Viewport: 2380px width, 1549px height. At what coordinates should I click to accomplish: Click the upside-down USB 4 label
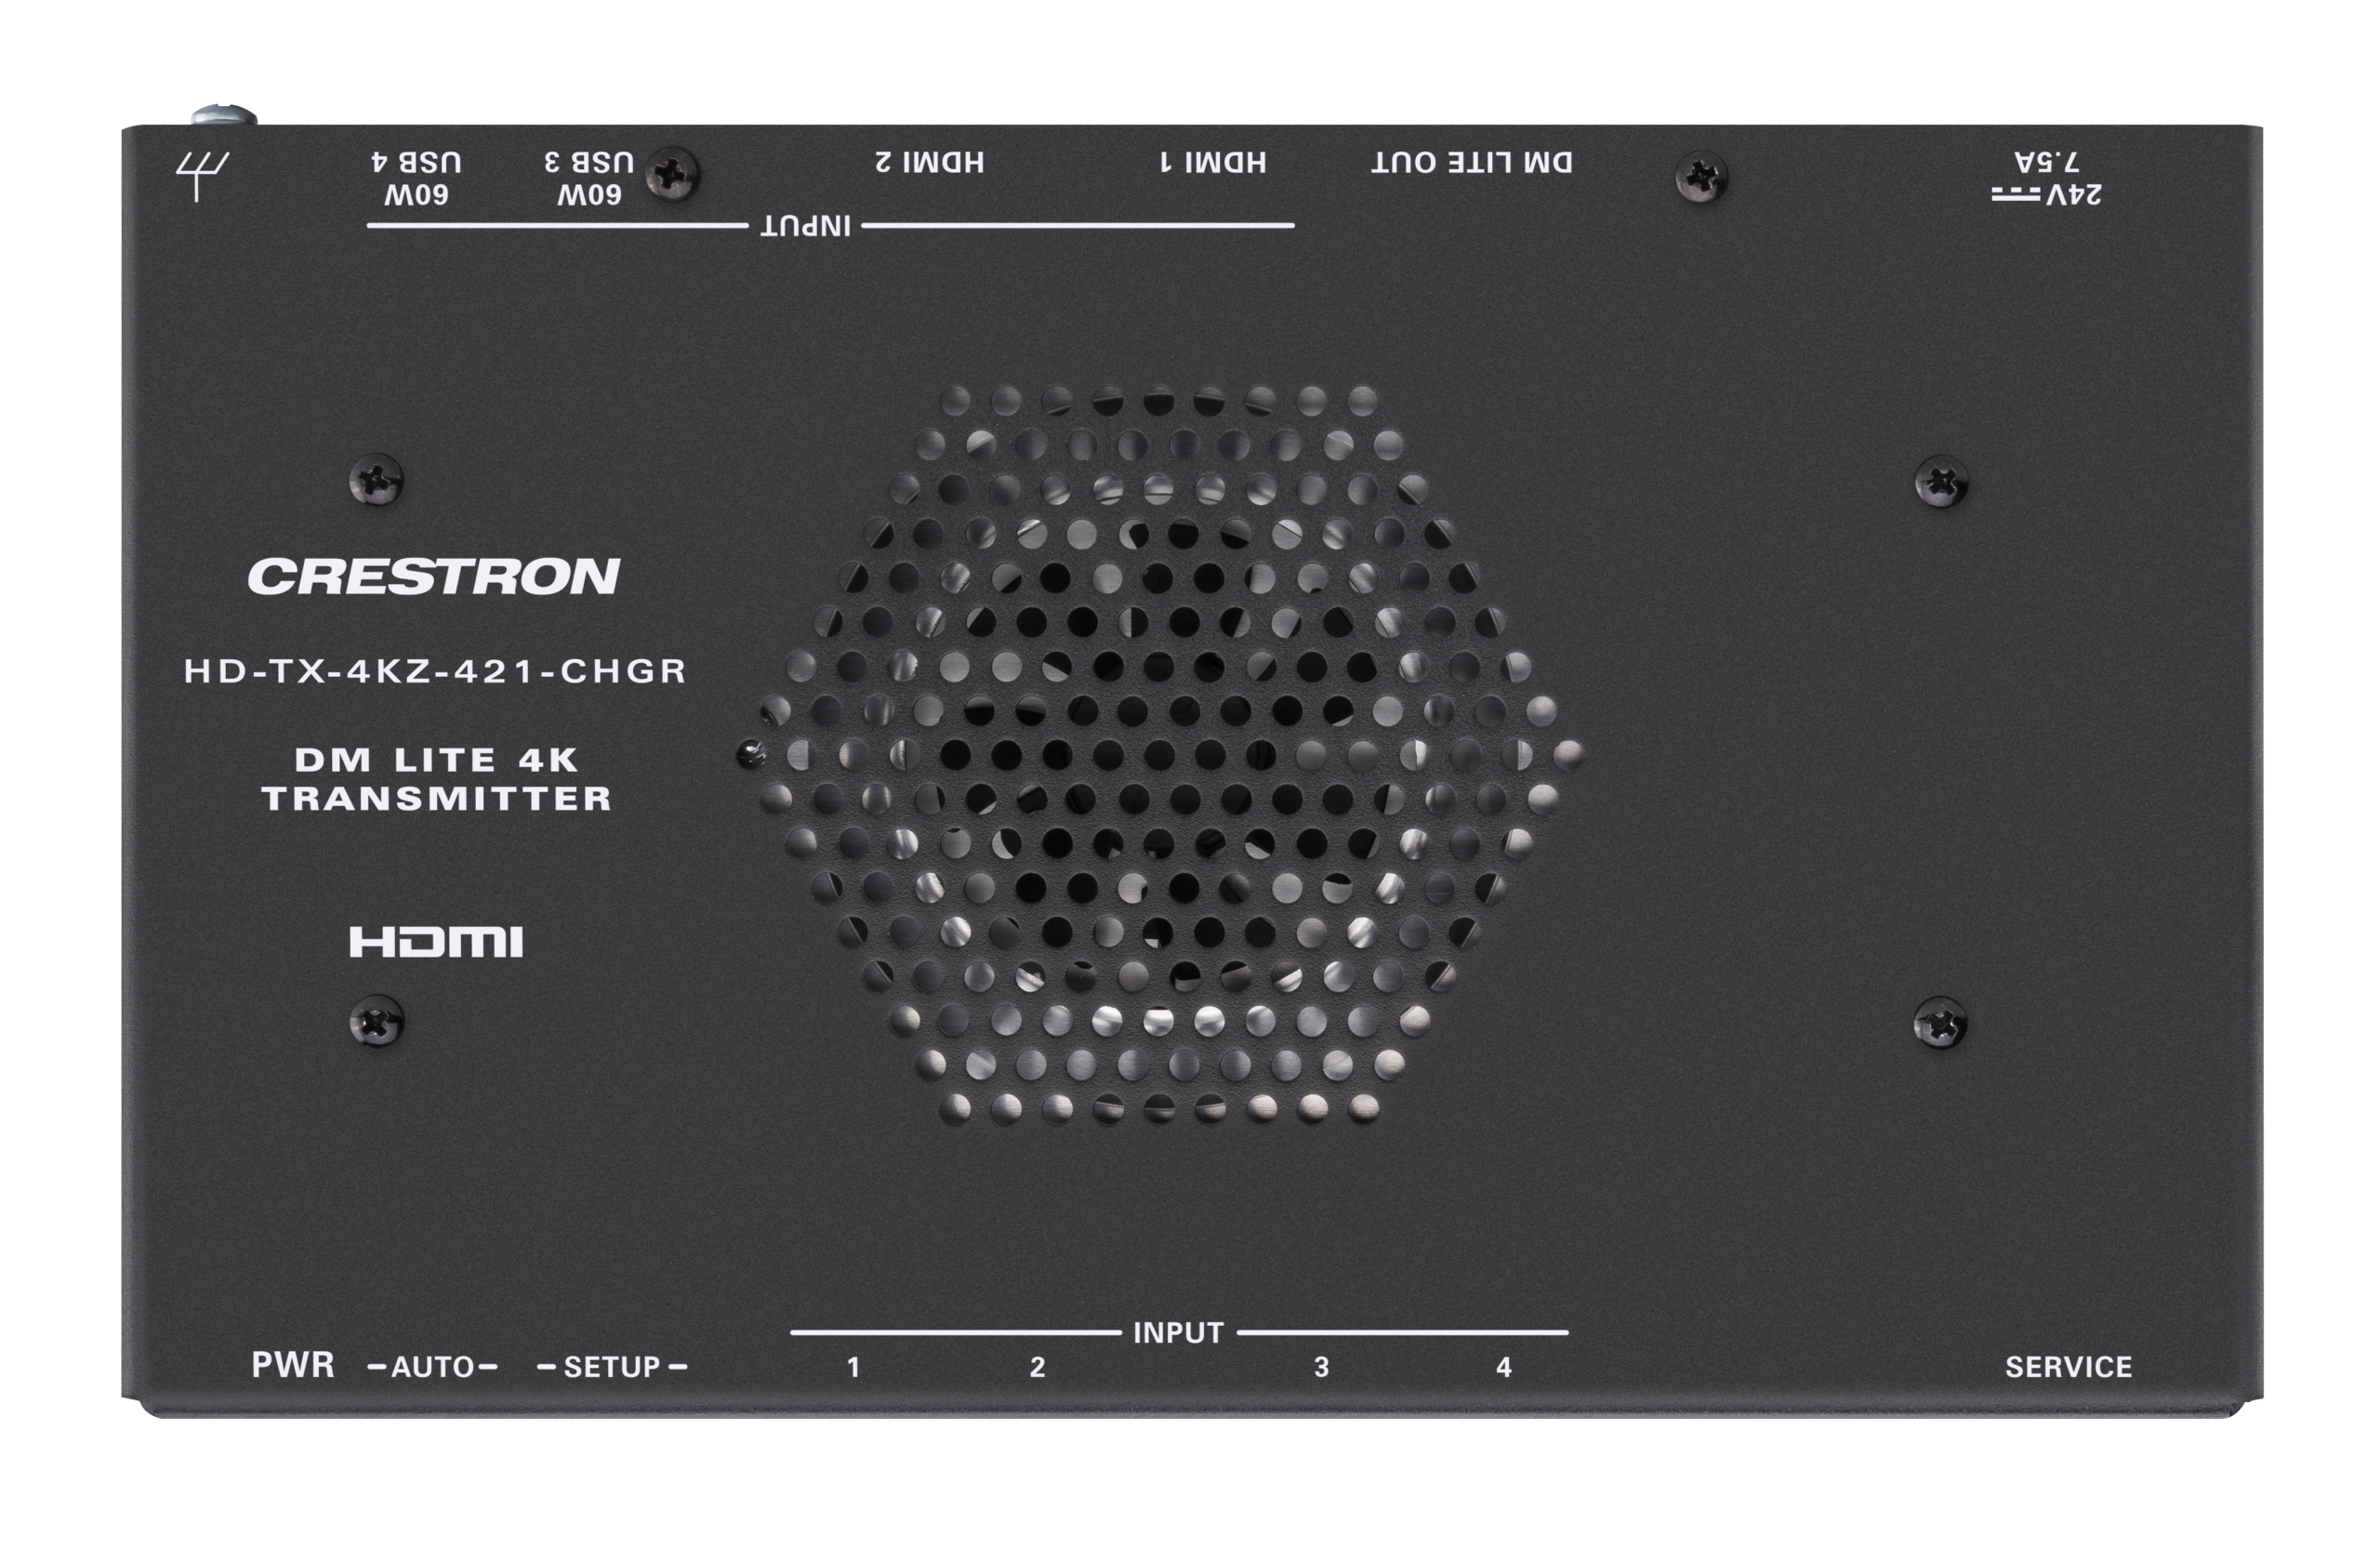tap(416, 161)
